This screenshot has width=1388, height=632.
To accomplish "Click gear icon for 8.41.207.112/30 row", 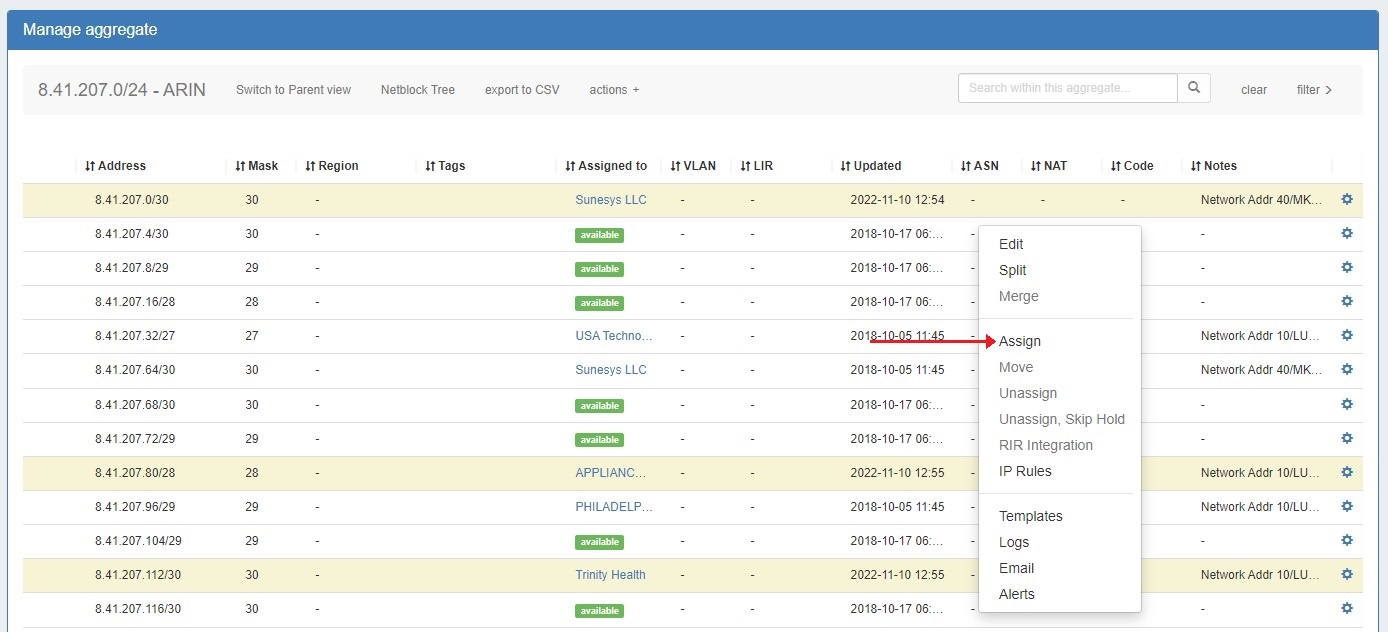I will pos(1346,575).
